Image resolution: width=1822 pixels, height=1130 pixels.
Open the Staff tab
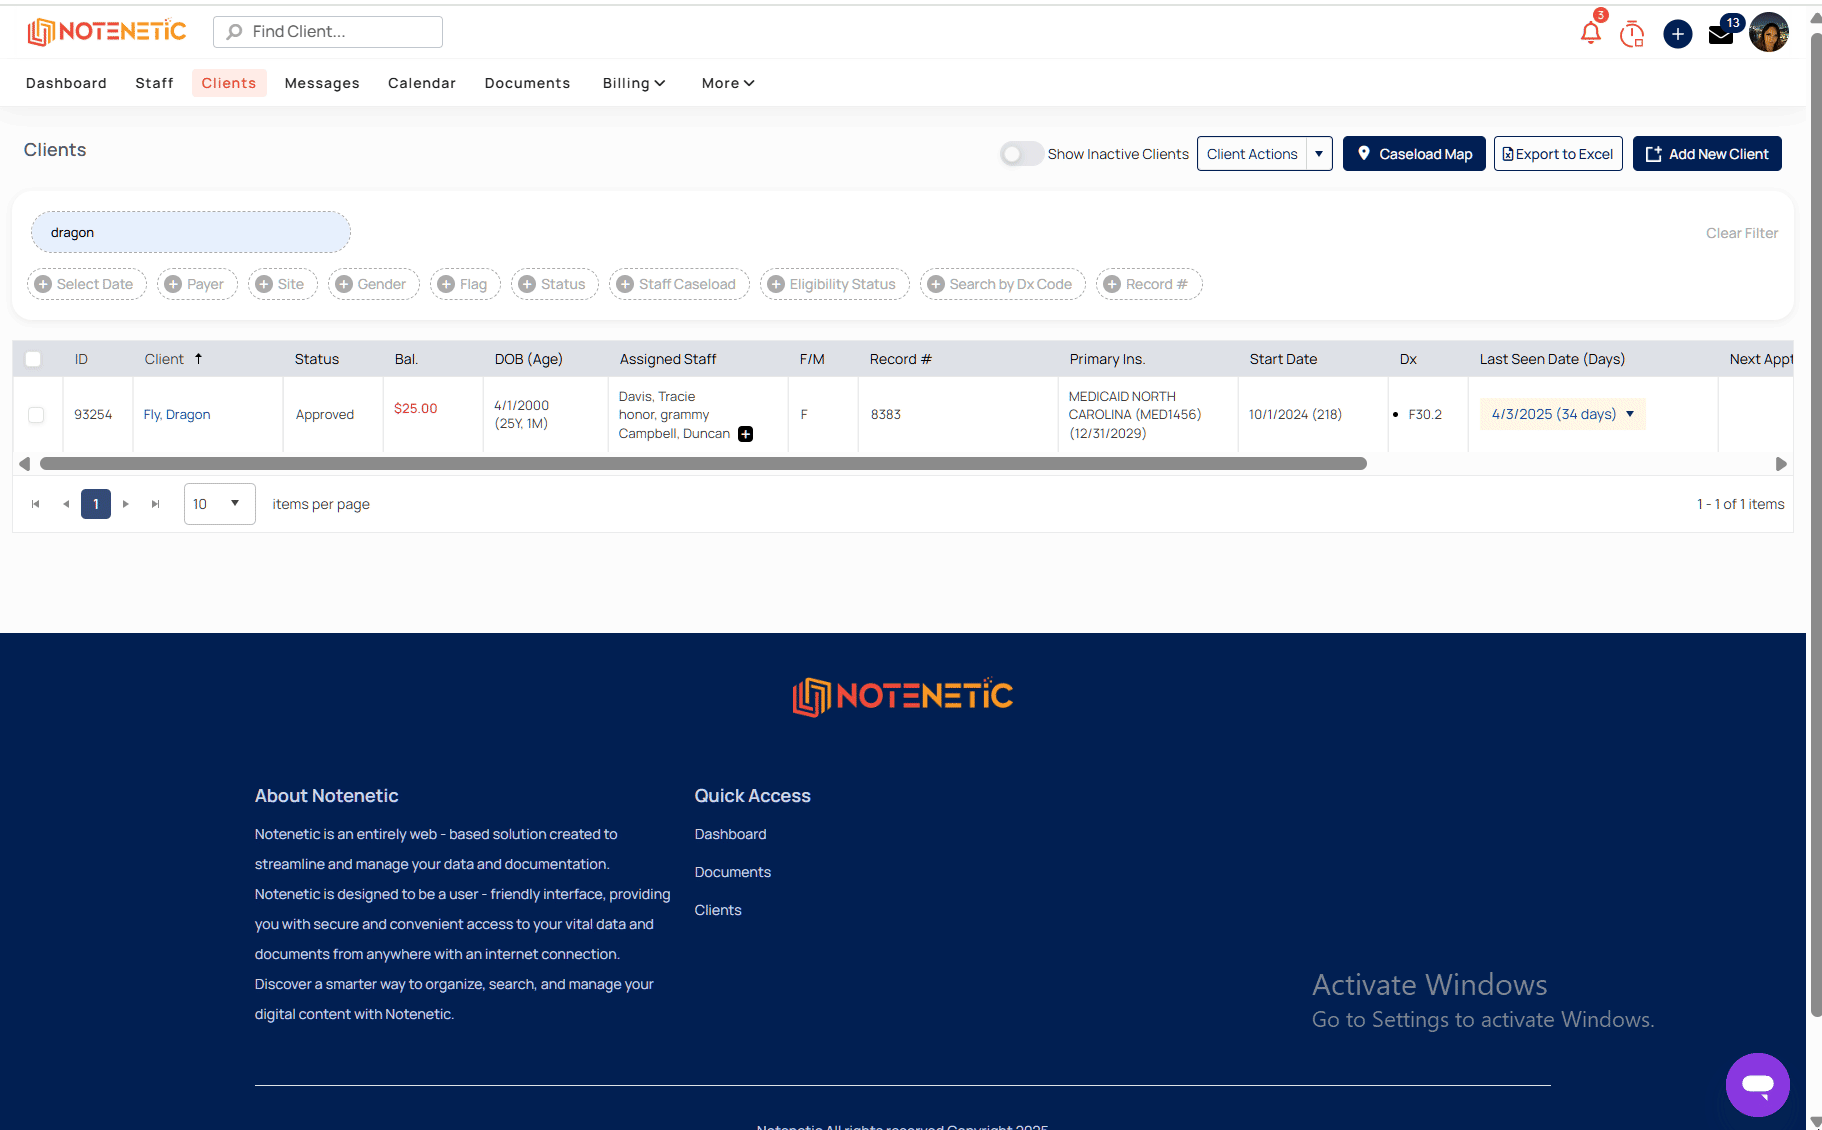point(154,83)
